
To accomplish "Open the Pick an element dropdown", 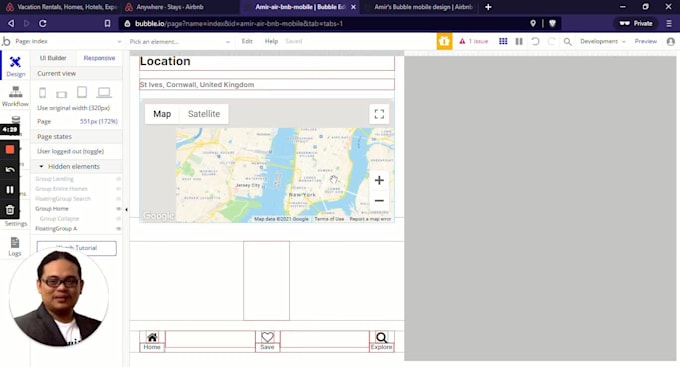I will point(180,42).
